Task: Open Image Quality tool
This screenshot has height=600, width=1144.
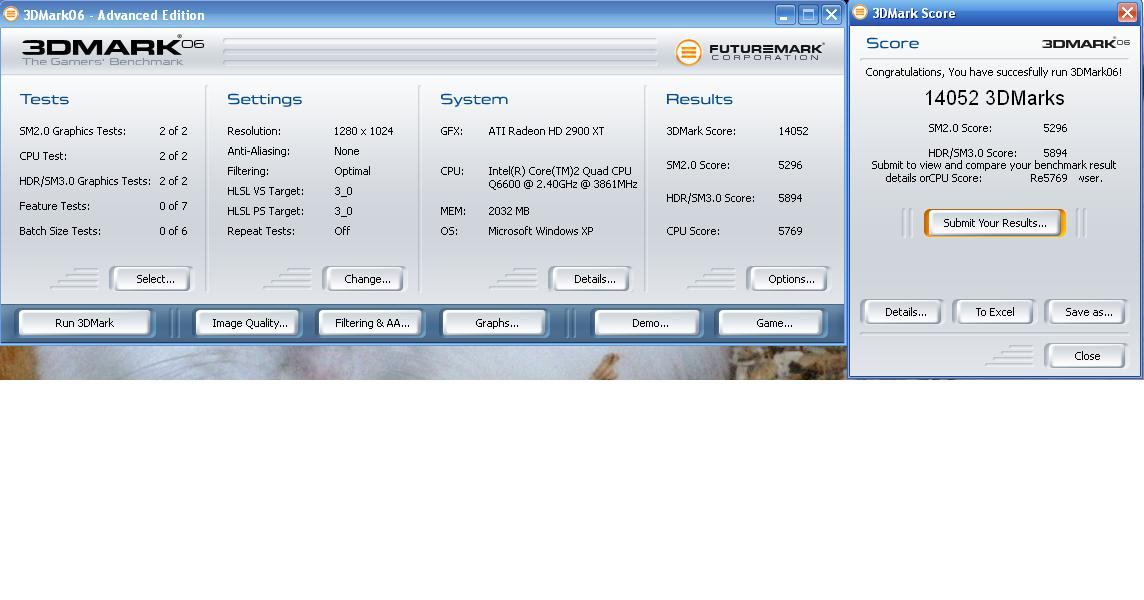Action: (249, 323)
